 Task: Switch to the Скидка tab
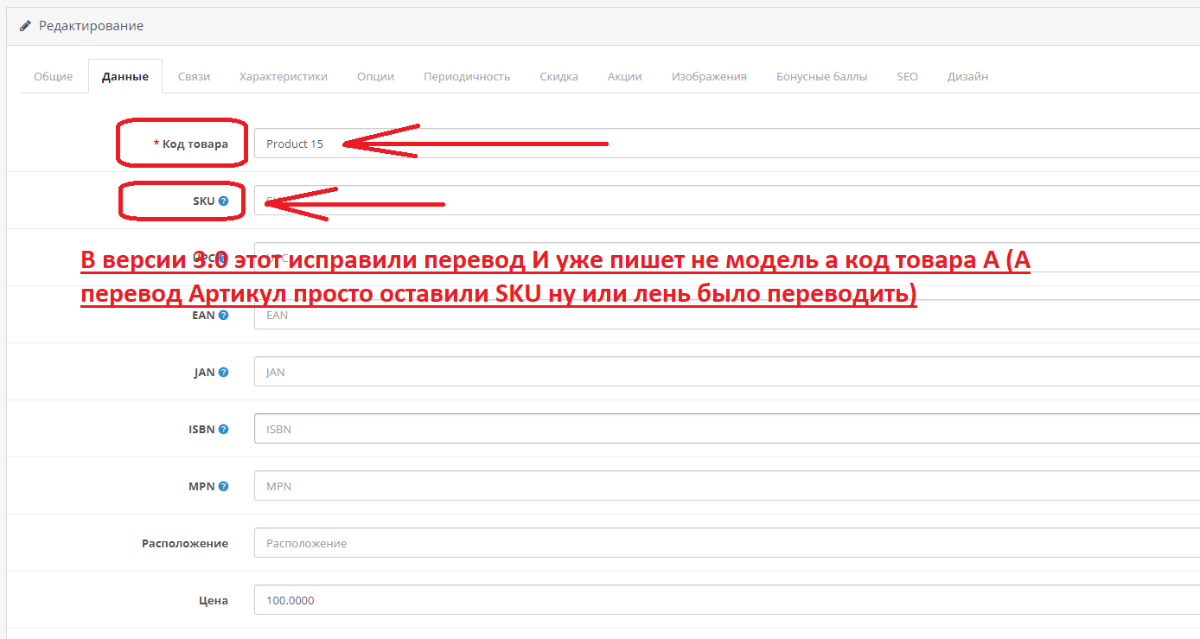click(559, 76)
